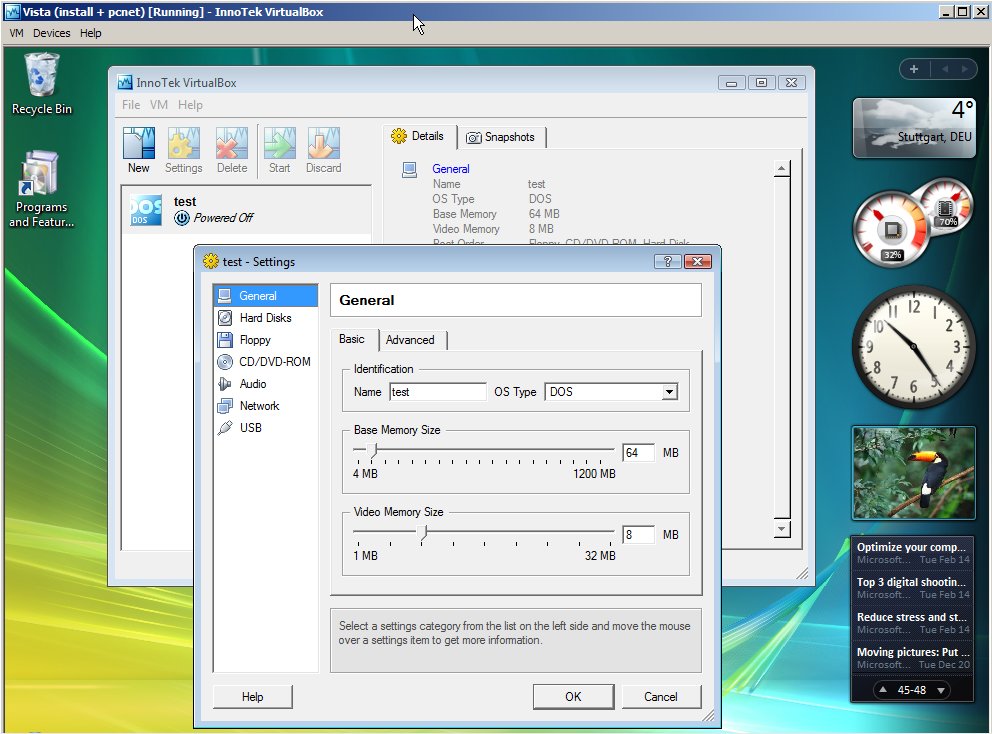Viewport: 992px width, 734px height.
Task: Click the Name text field
Action: click(438, 392)
